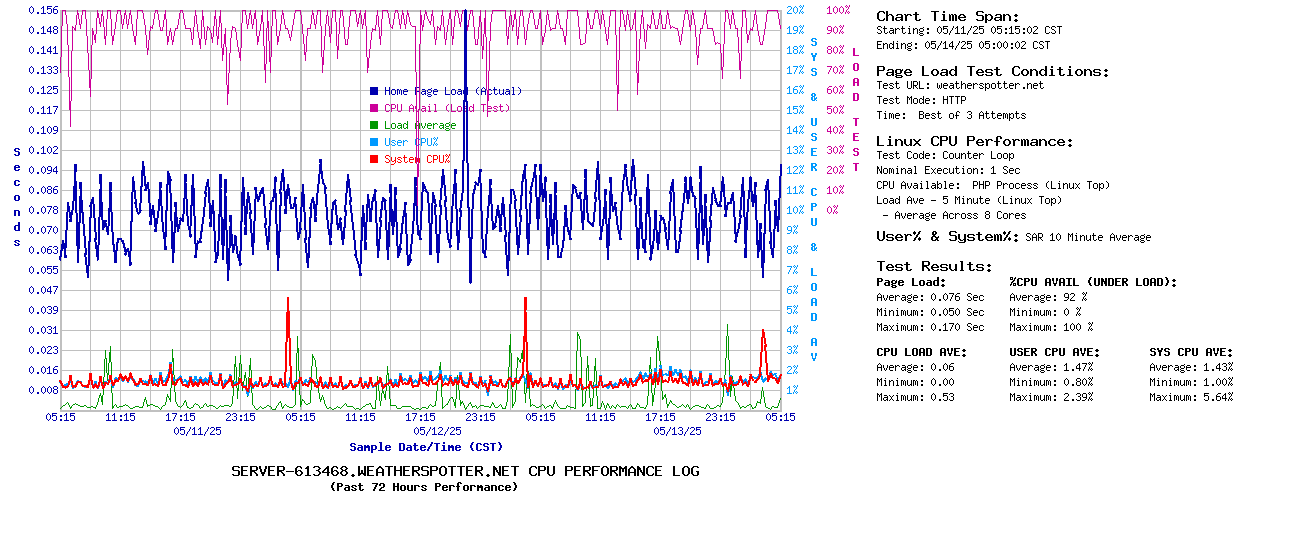The image size is (1300, 550).
Task: Click the Linux CPU Performance heading
Action: [x=975, y=141]
